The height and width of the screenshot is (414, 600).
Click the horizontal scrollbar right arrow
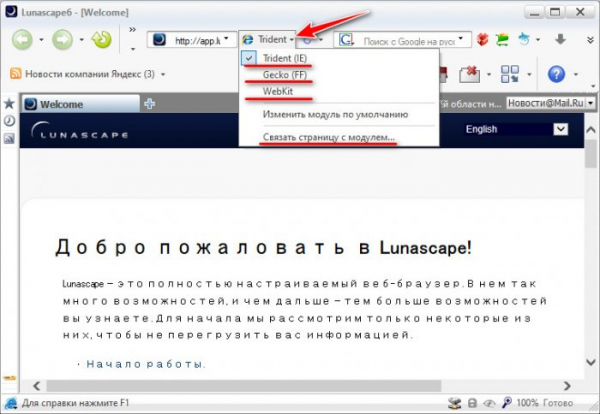click(x=567, y=386)
